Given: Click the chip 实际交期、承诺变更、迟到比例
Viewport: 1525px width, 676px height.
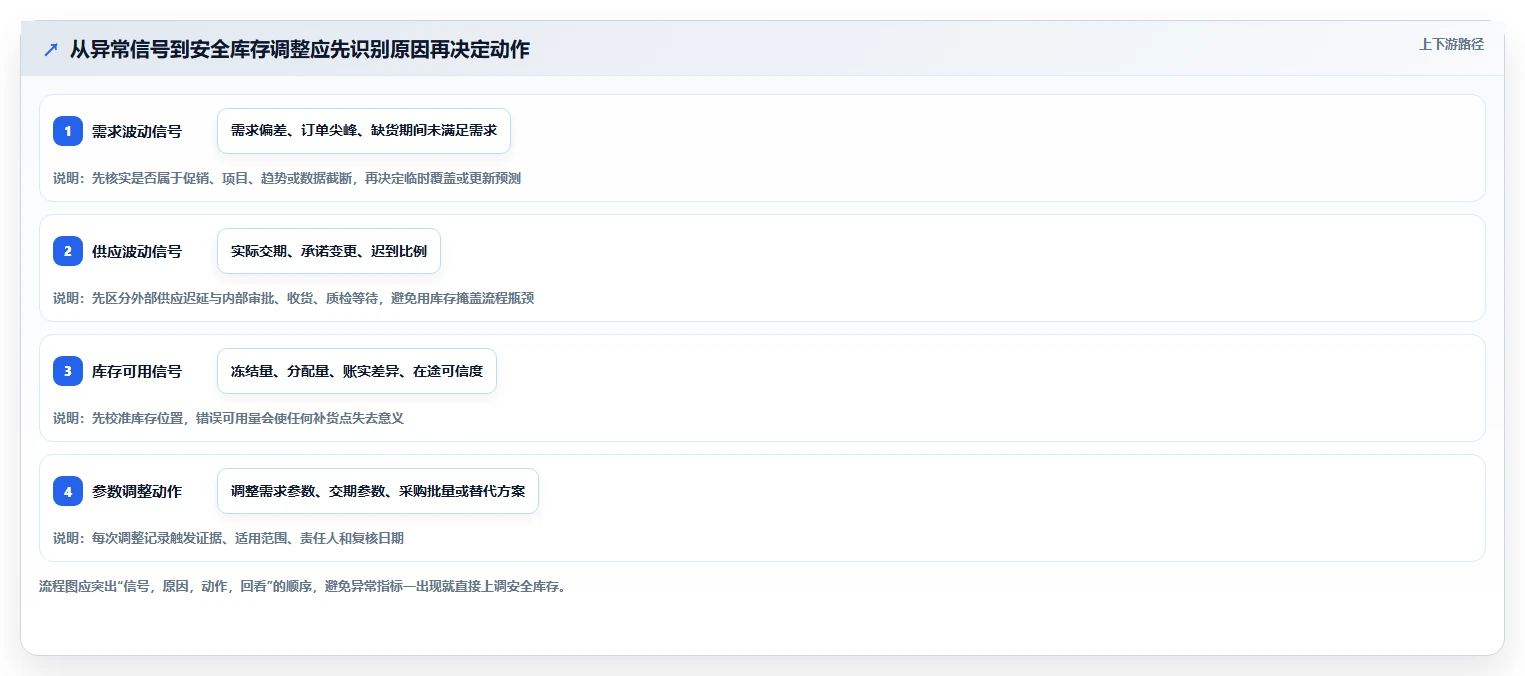Looking at the screenshot, I should pos(329,251).
